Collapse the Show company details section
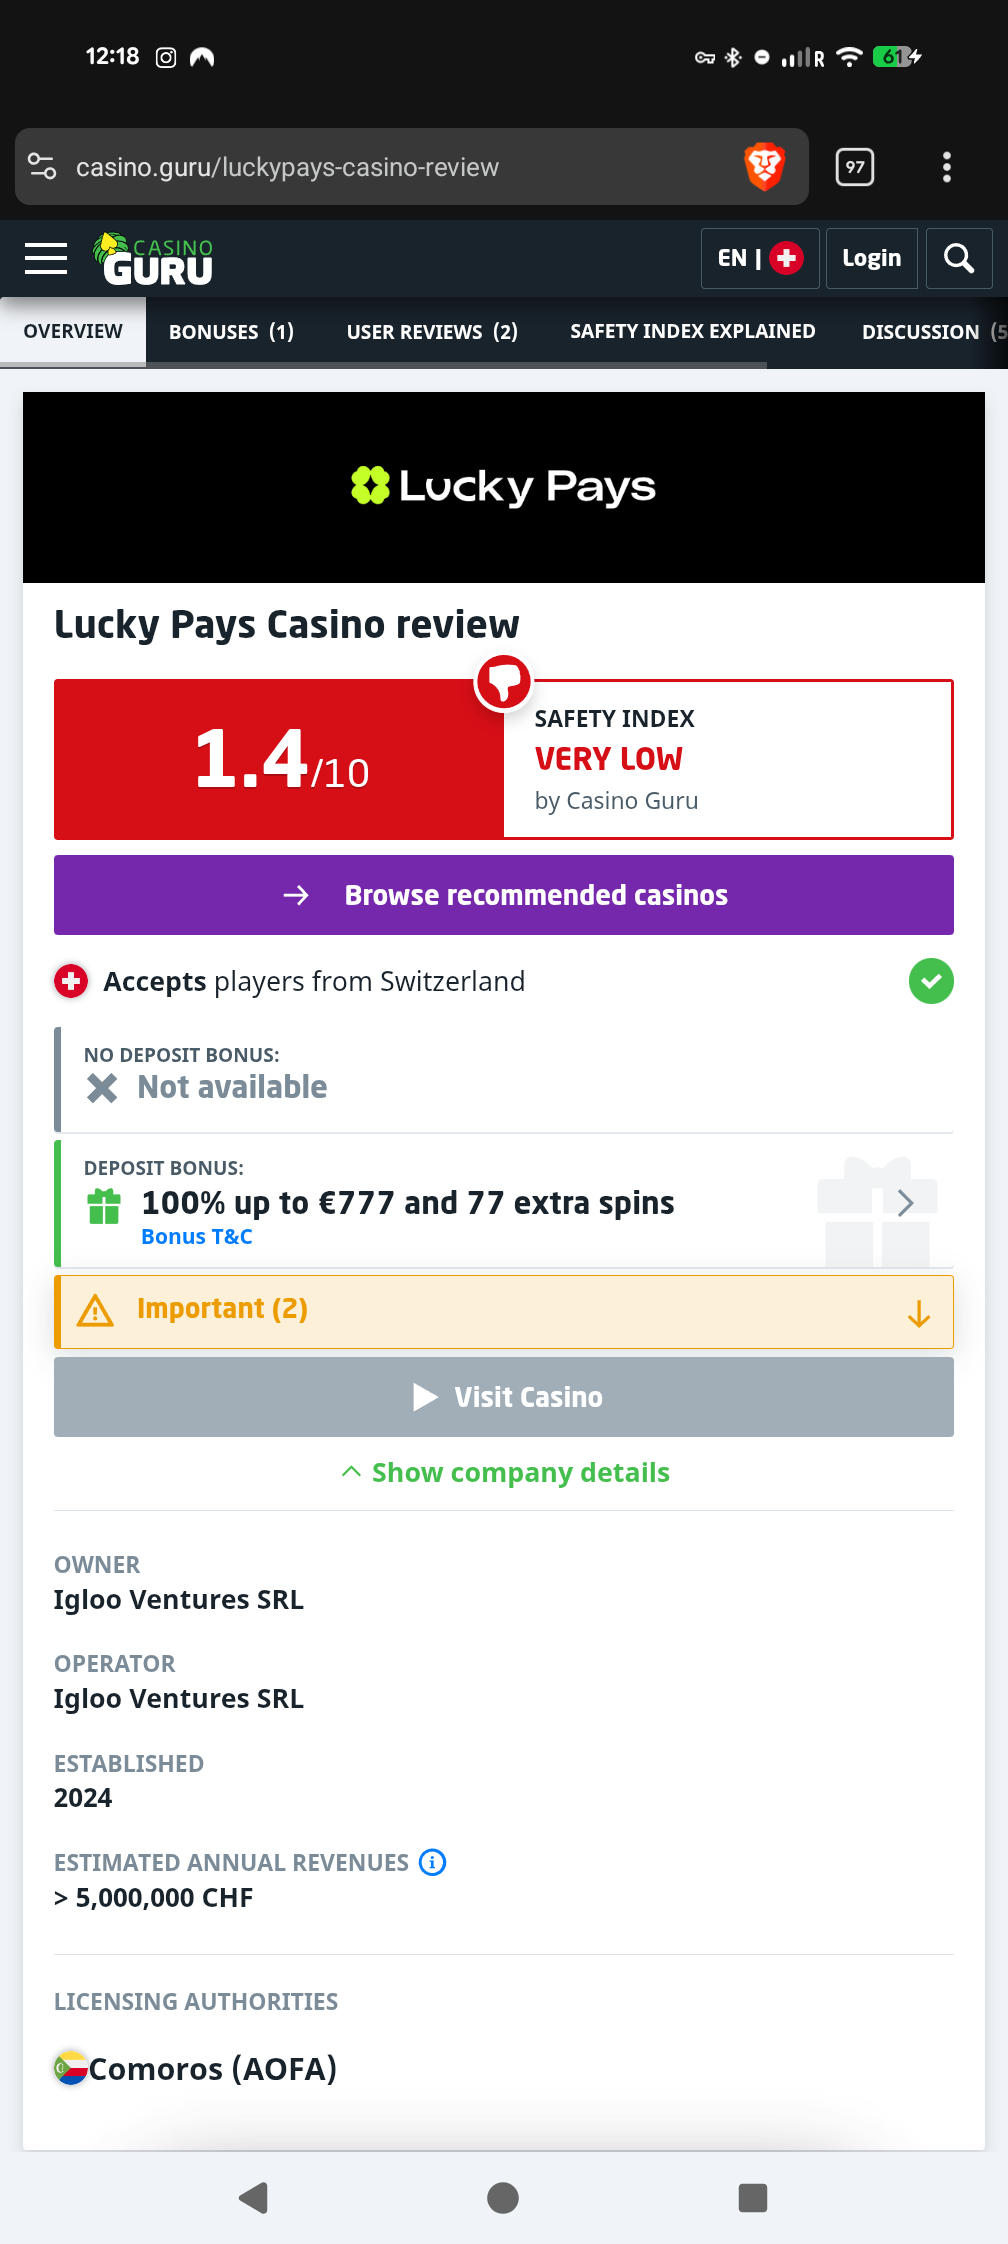Screen dimensions: 1008x2244 coord(505,1473)
